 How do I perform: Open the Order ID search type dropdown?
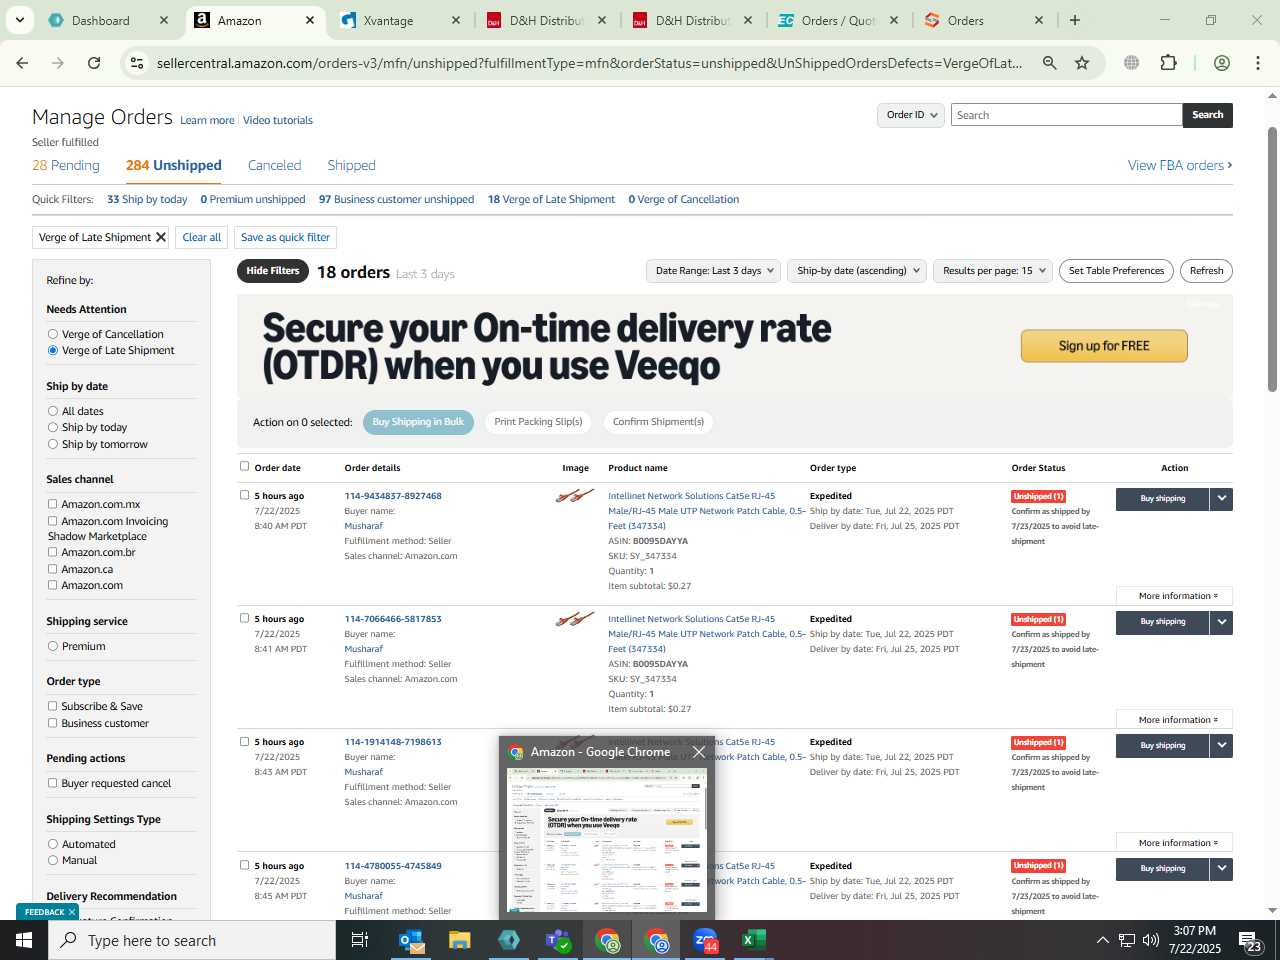click(x=911, y=115)
